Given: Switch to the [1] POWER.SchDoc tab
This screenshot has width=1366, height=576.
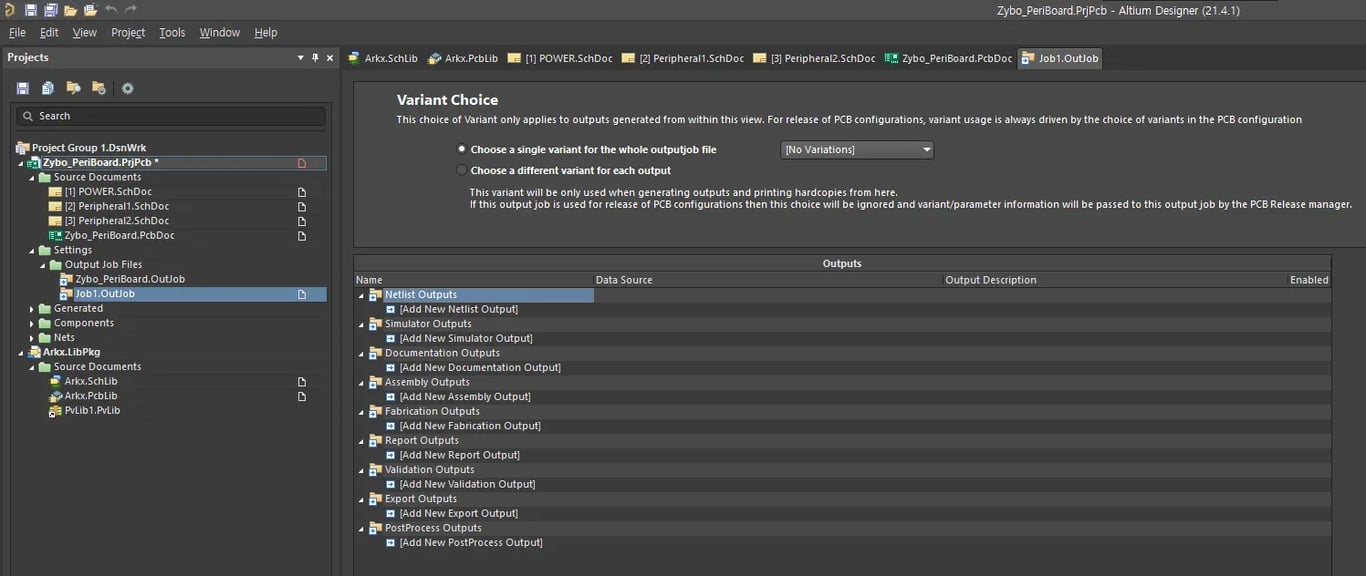Looking at the screenshot, I should pos(560,58).
